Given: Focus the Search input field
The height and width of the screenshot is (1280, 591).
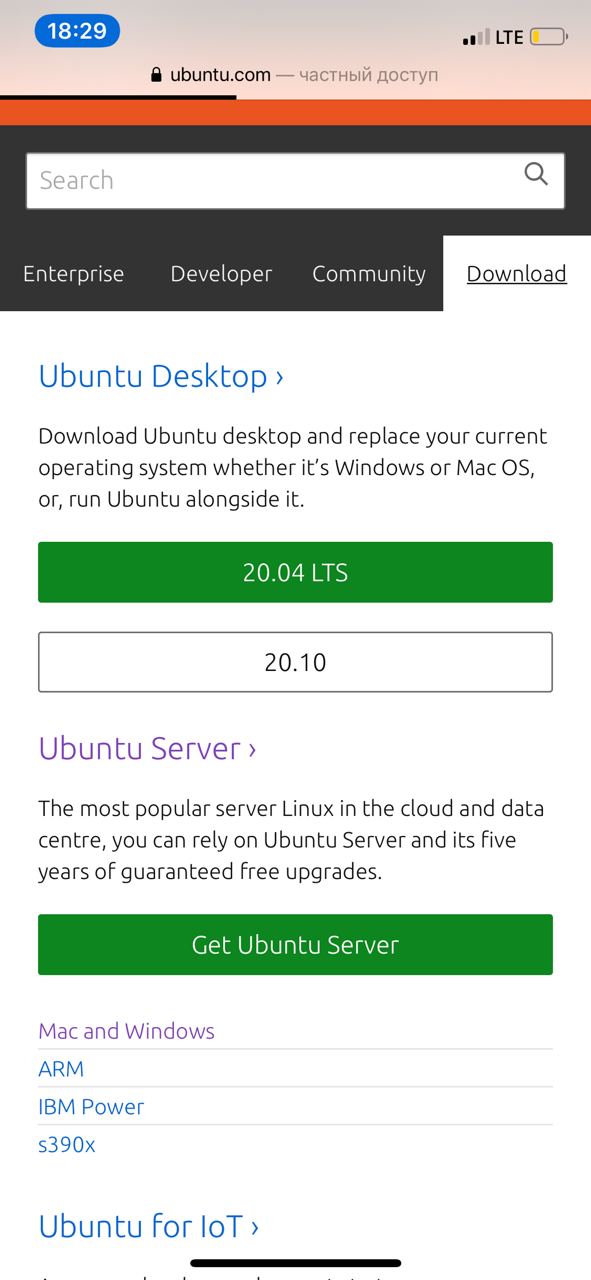Looking at the screenshot, I should coord(295,181).
